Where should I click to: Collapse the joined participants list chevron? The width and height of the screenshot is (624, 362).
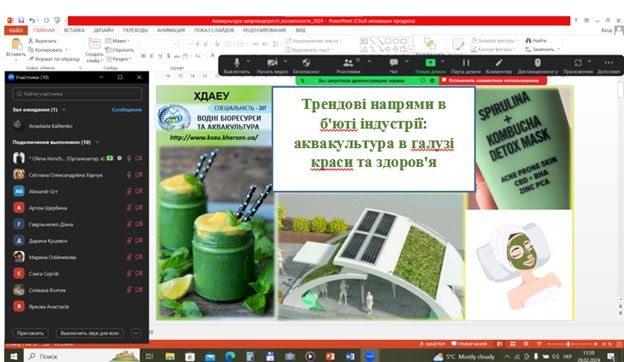tap(97, 142)
